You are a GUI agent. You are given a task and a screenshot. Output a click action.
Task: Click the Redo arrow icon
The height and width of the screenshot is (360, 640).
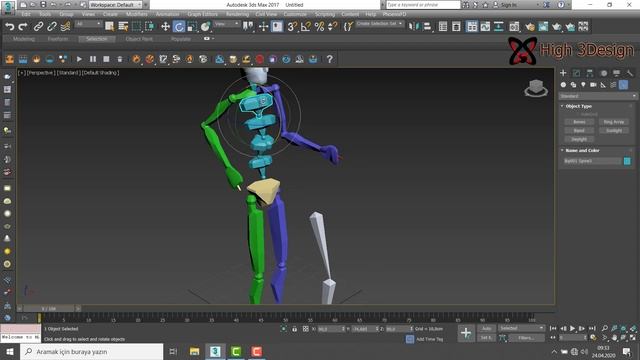tap(23, 27)
